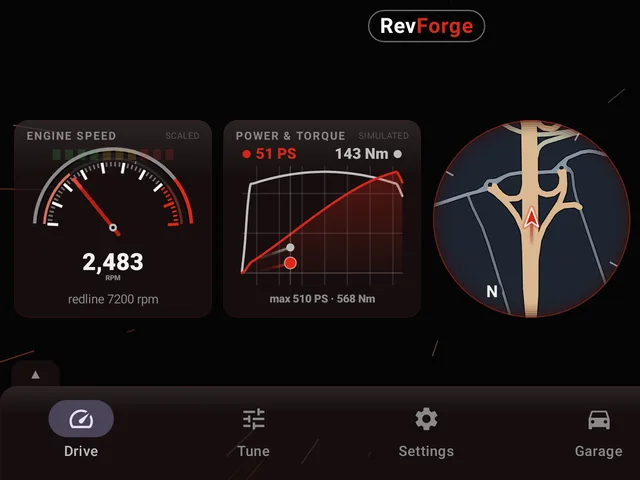Select the Drive tab label
Viewport: 640px width, 480px height.
[81, 451]
